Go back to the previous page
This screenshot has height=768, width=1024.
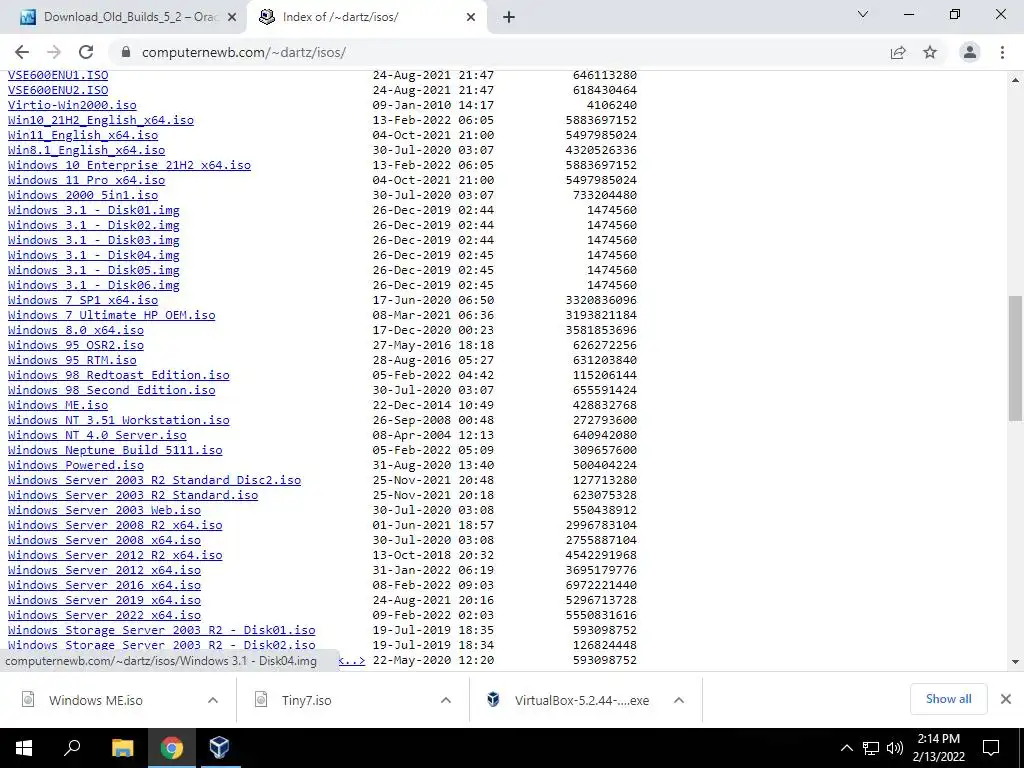(x=22, y=52)
